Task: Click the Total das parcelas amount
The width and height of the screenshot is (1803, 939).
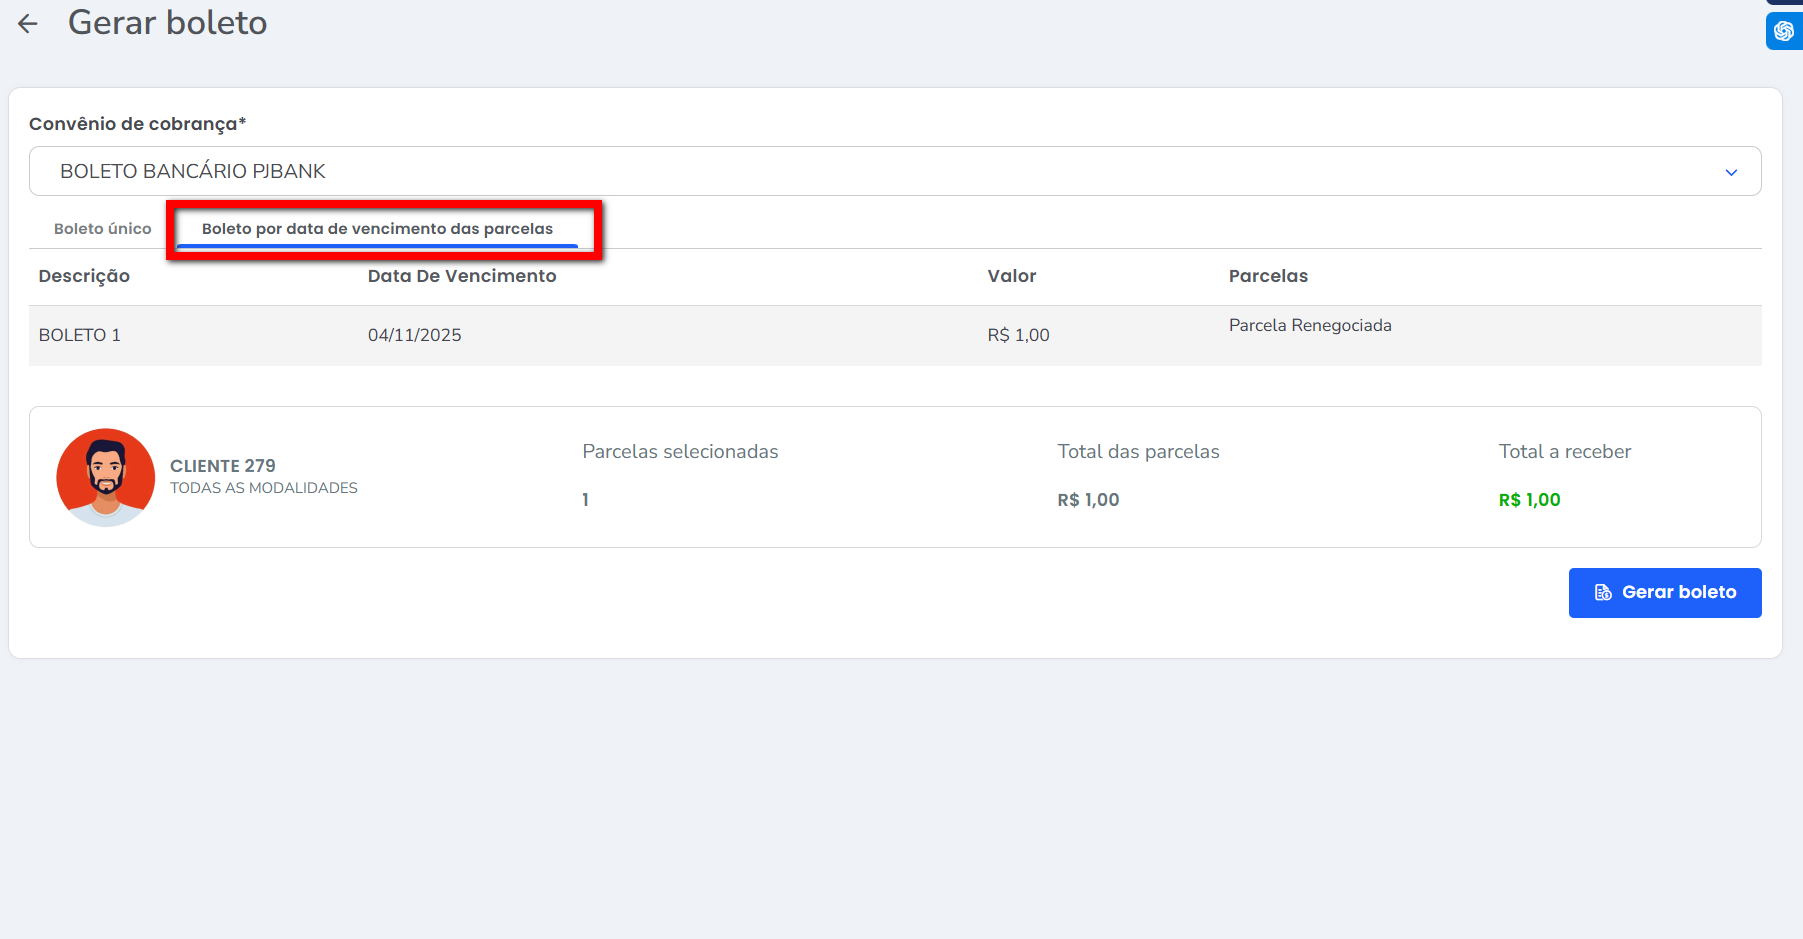Action: pos(1088,500)
